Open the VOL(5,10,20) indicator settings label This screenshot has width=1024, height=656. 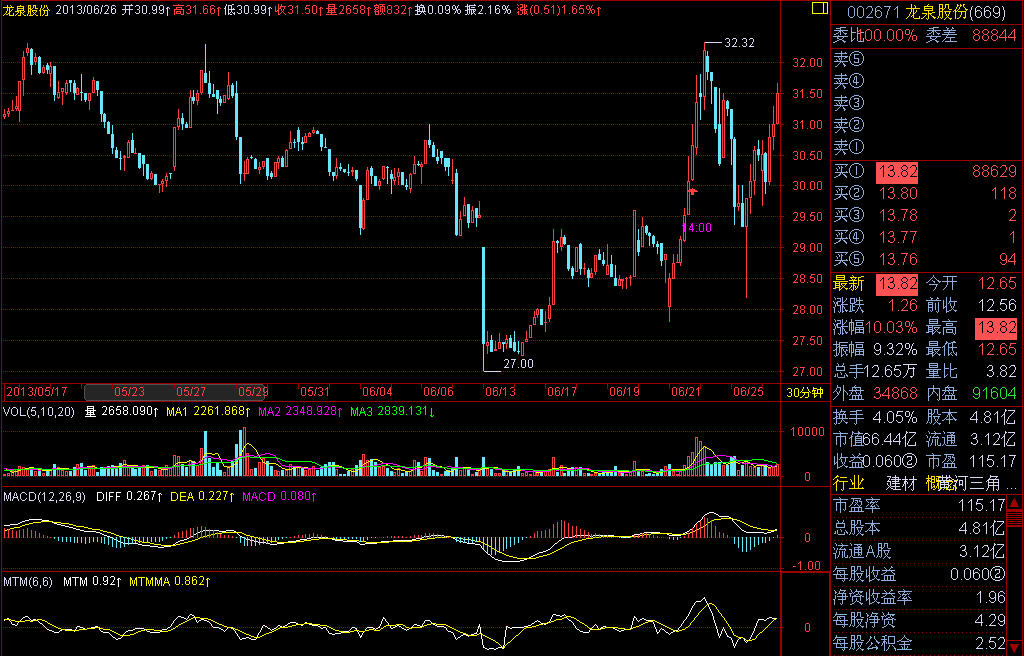pyautogui.click(x=40, y=411)
